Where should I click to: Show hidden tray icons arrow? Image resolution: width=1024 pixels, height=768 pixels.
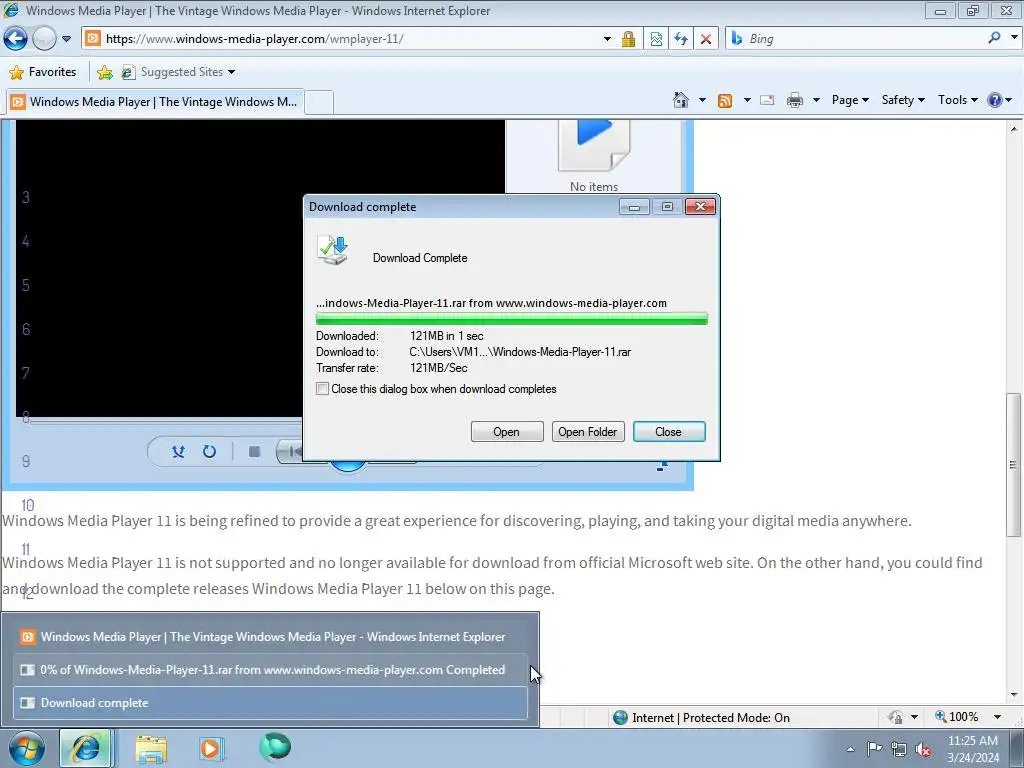point(850,749)
